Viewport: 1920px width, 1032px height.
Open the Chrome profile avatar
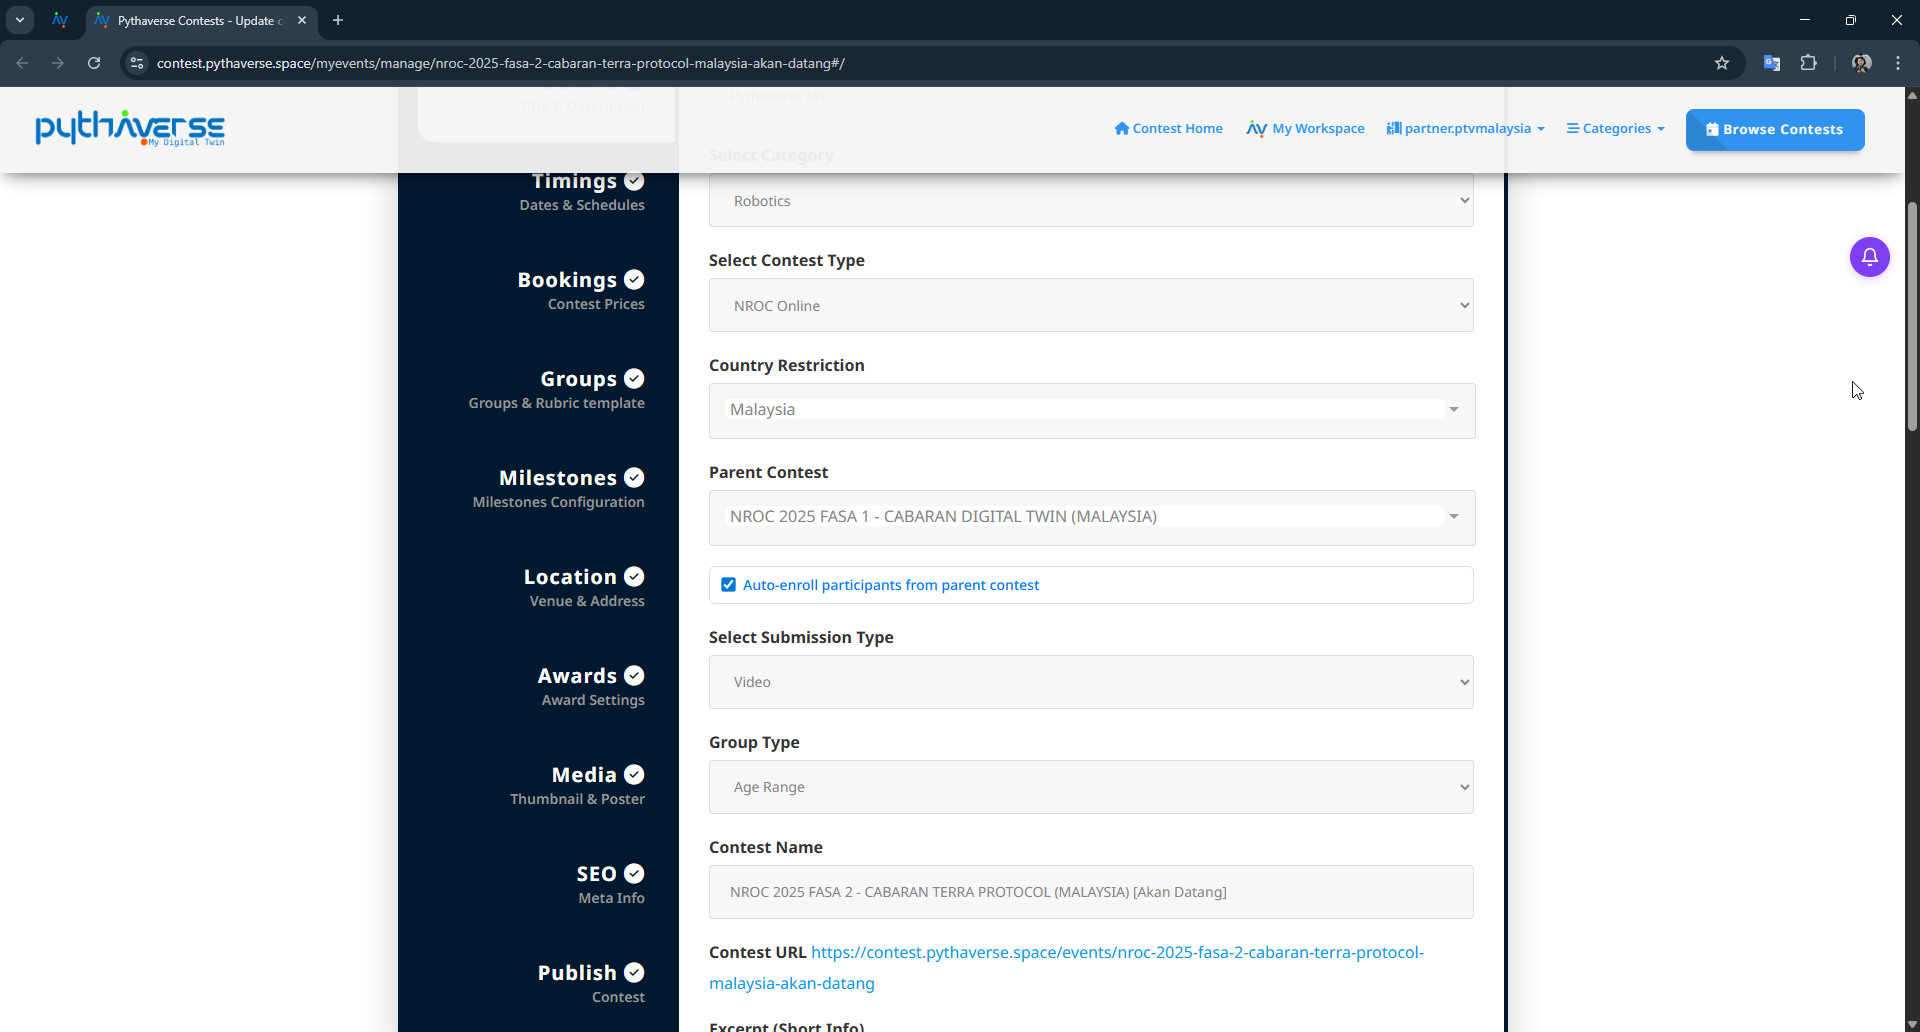1861,63
